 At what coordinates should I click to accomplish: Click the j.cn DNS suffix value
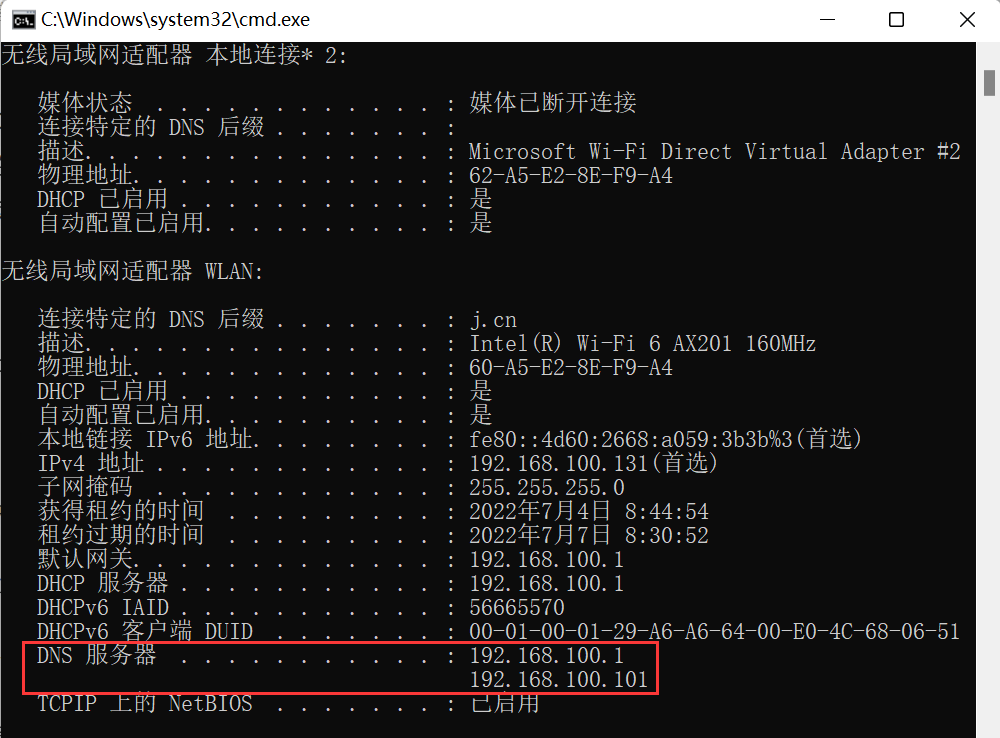click(x=493, y=320)
